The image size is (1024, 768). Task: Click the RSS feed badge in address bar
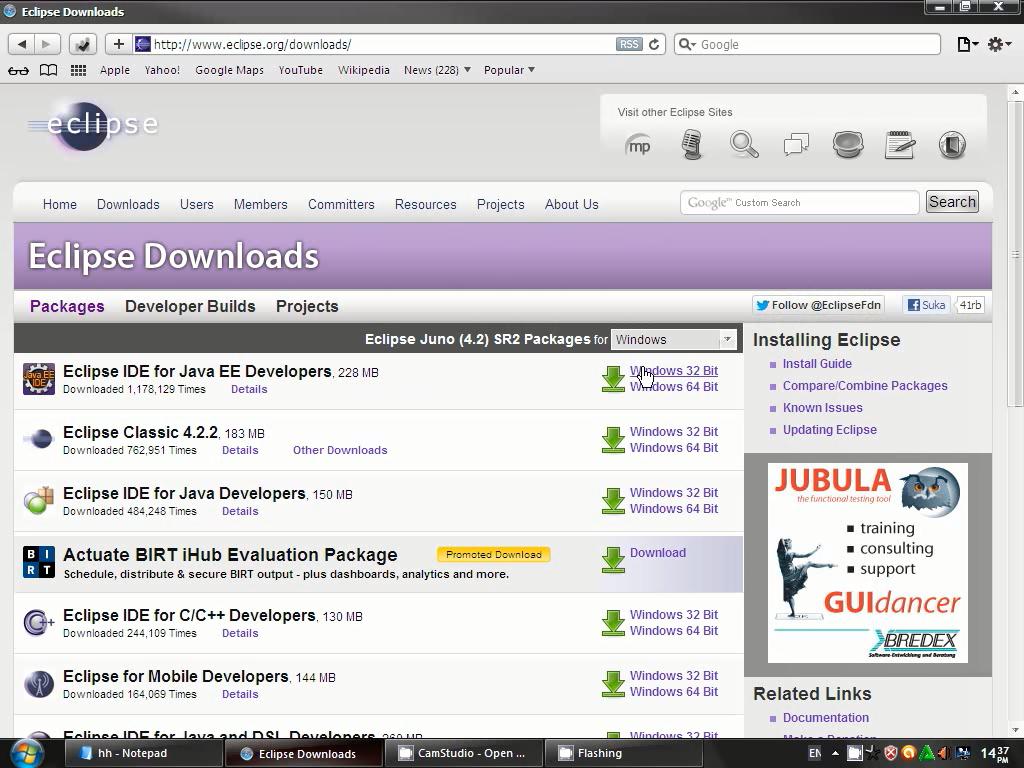coord(629,44)
